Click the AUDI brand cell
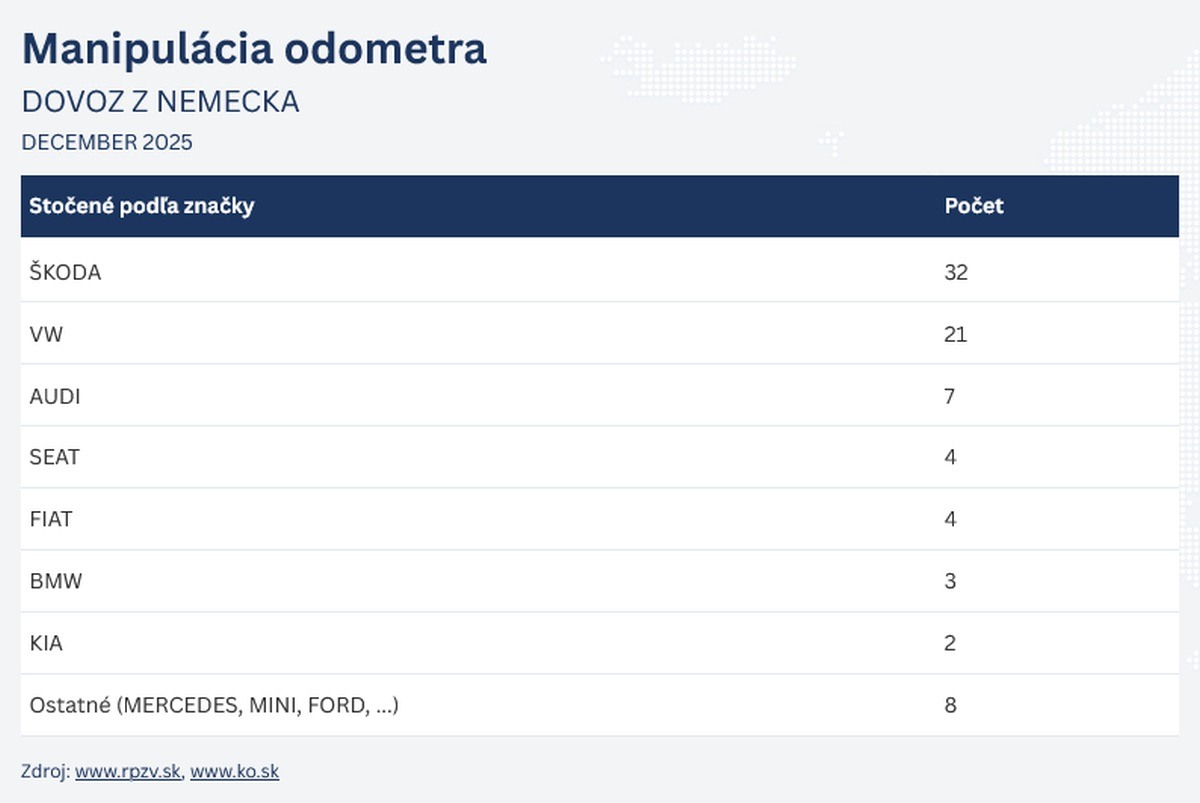 point(55,396)
